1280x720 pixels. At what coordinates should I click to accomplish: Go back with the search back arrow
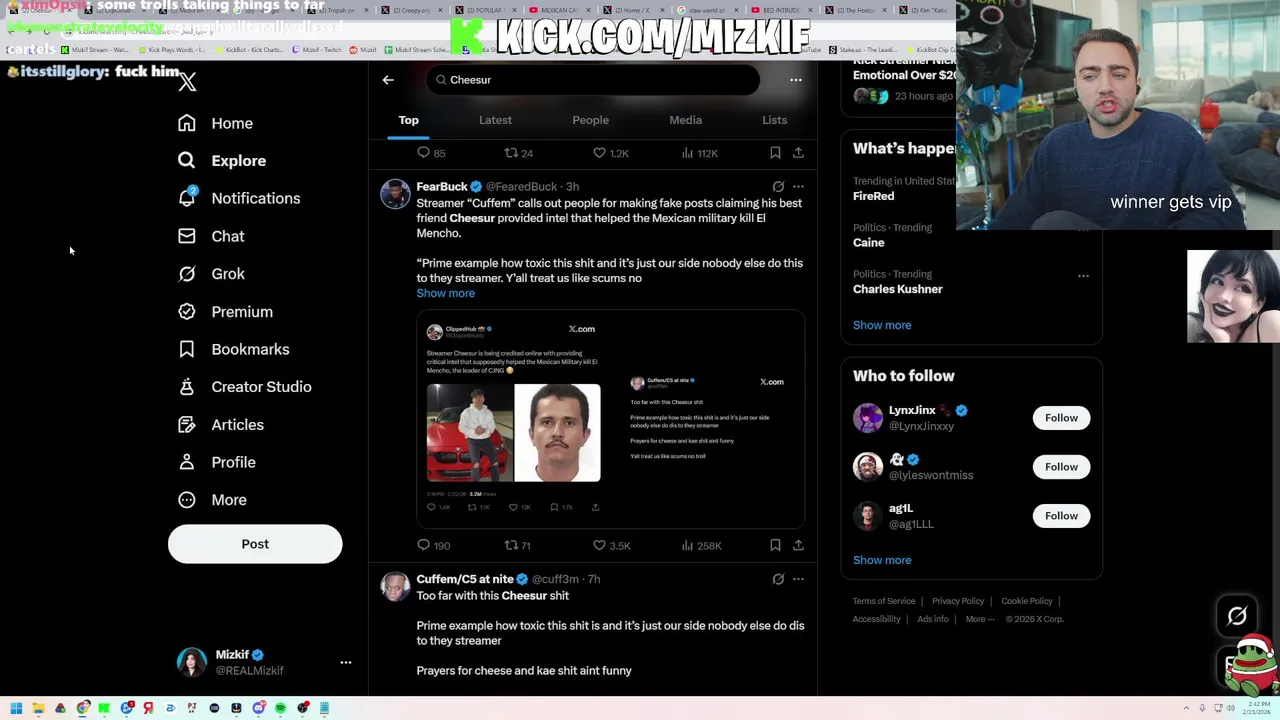[388, 80]
